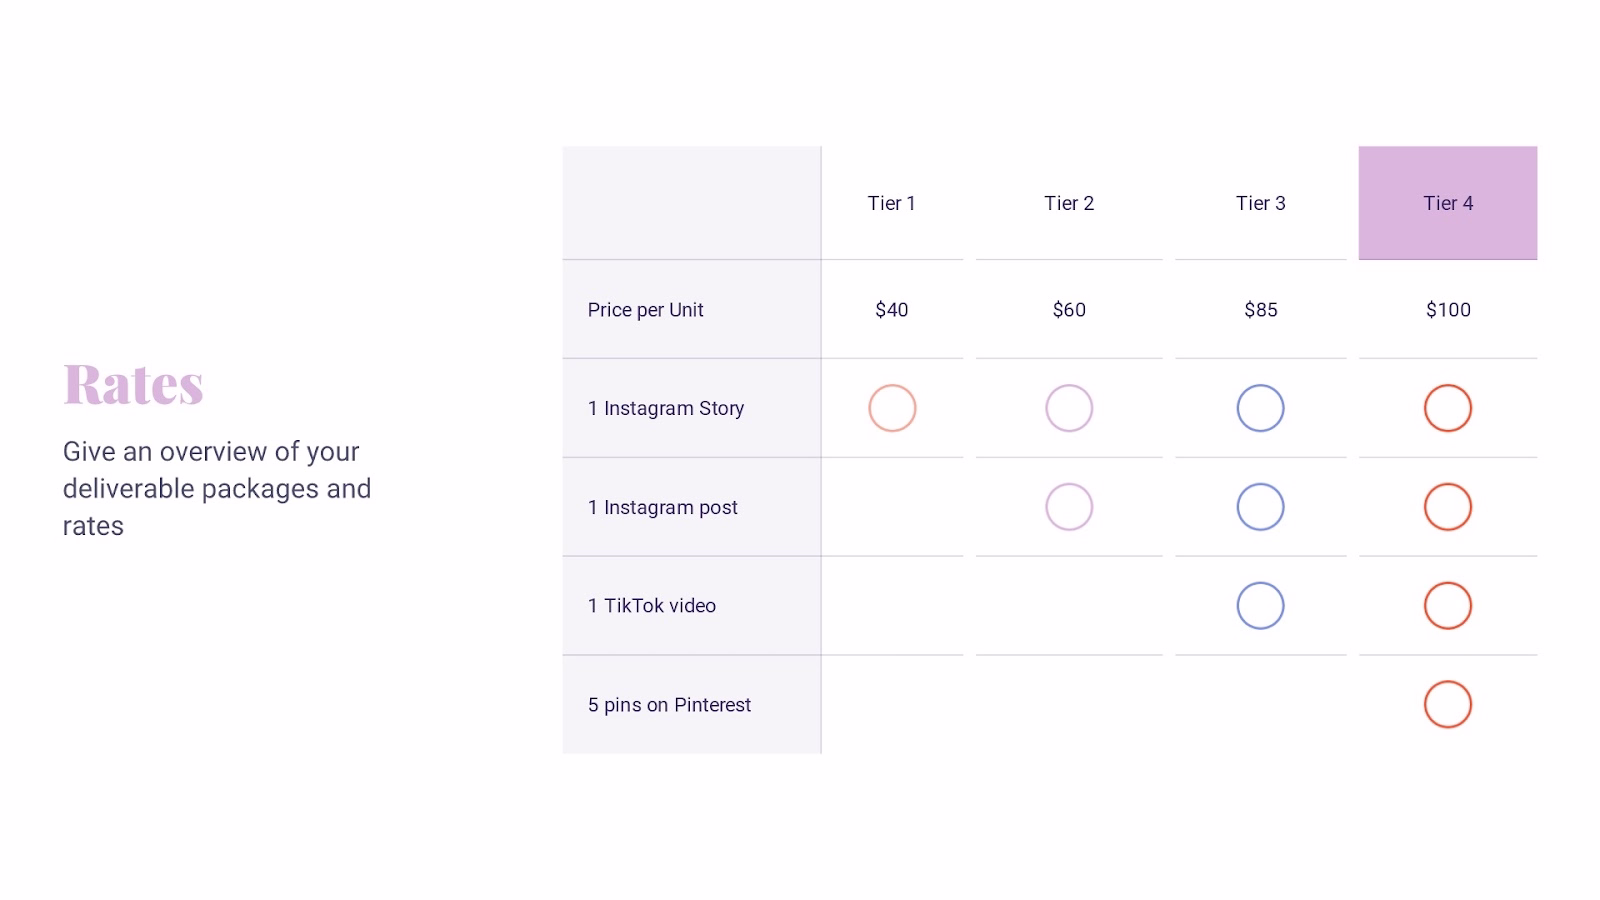Click the highlighted Tier 4 header cell
The width and height of the screenshot is (1600, 900).
pos(1447,203)
